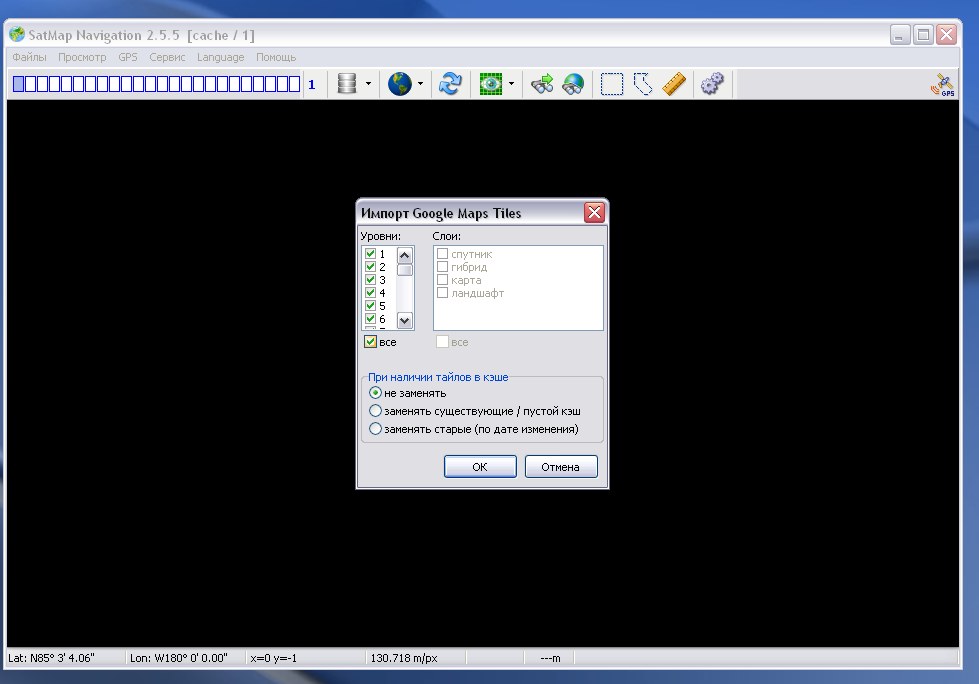Uncheck level 1 checkbox
Image resolution: width=979 pixels, height=684 pixels.
pyautogui.click(x=370, y=254)
